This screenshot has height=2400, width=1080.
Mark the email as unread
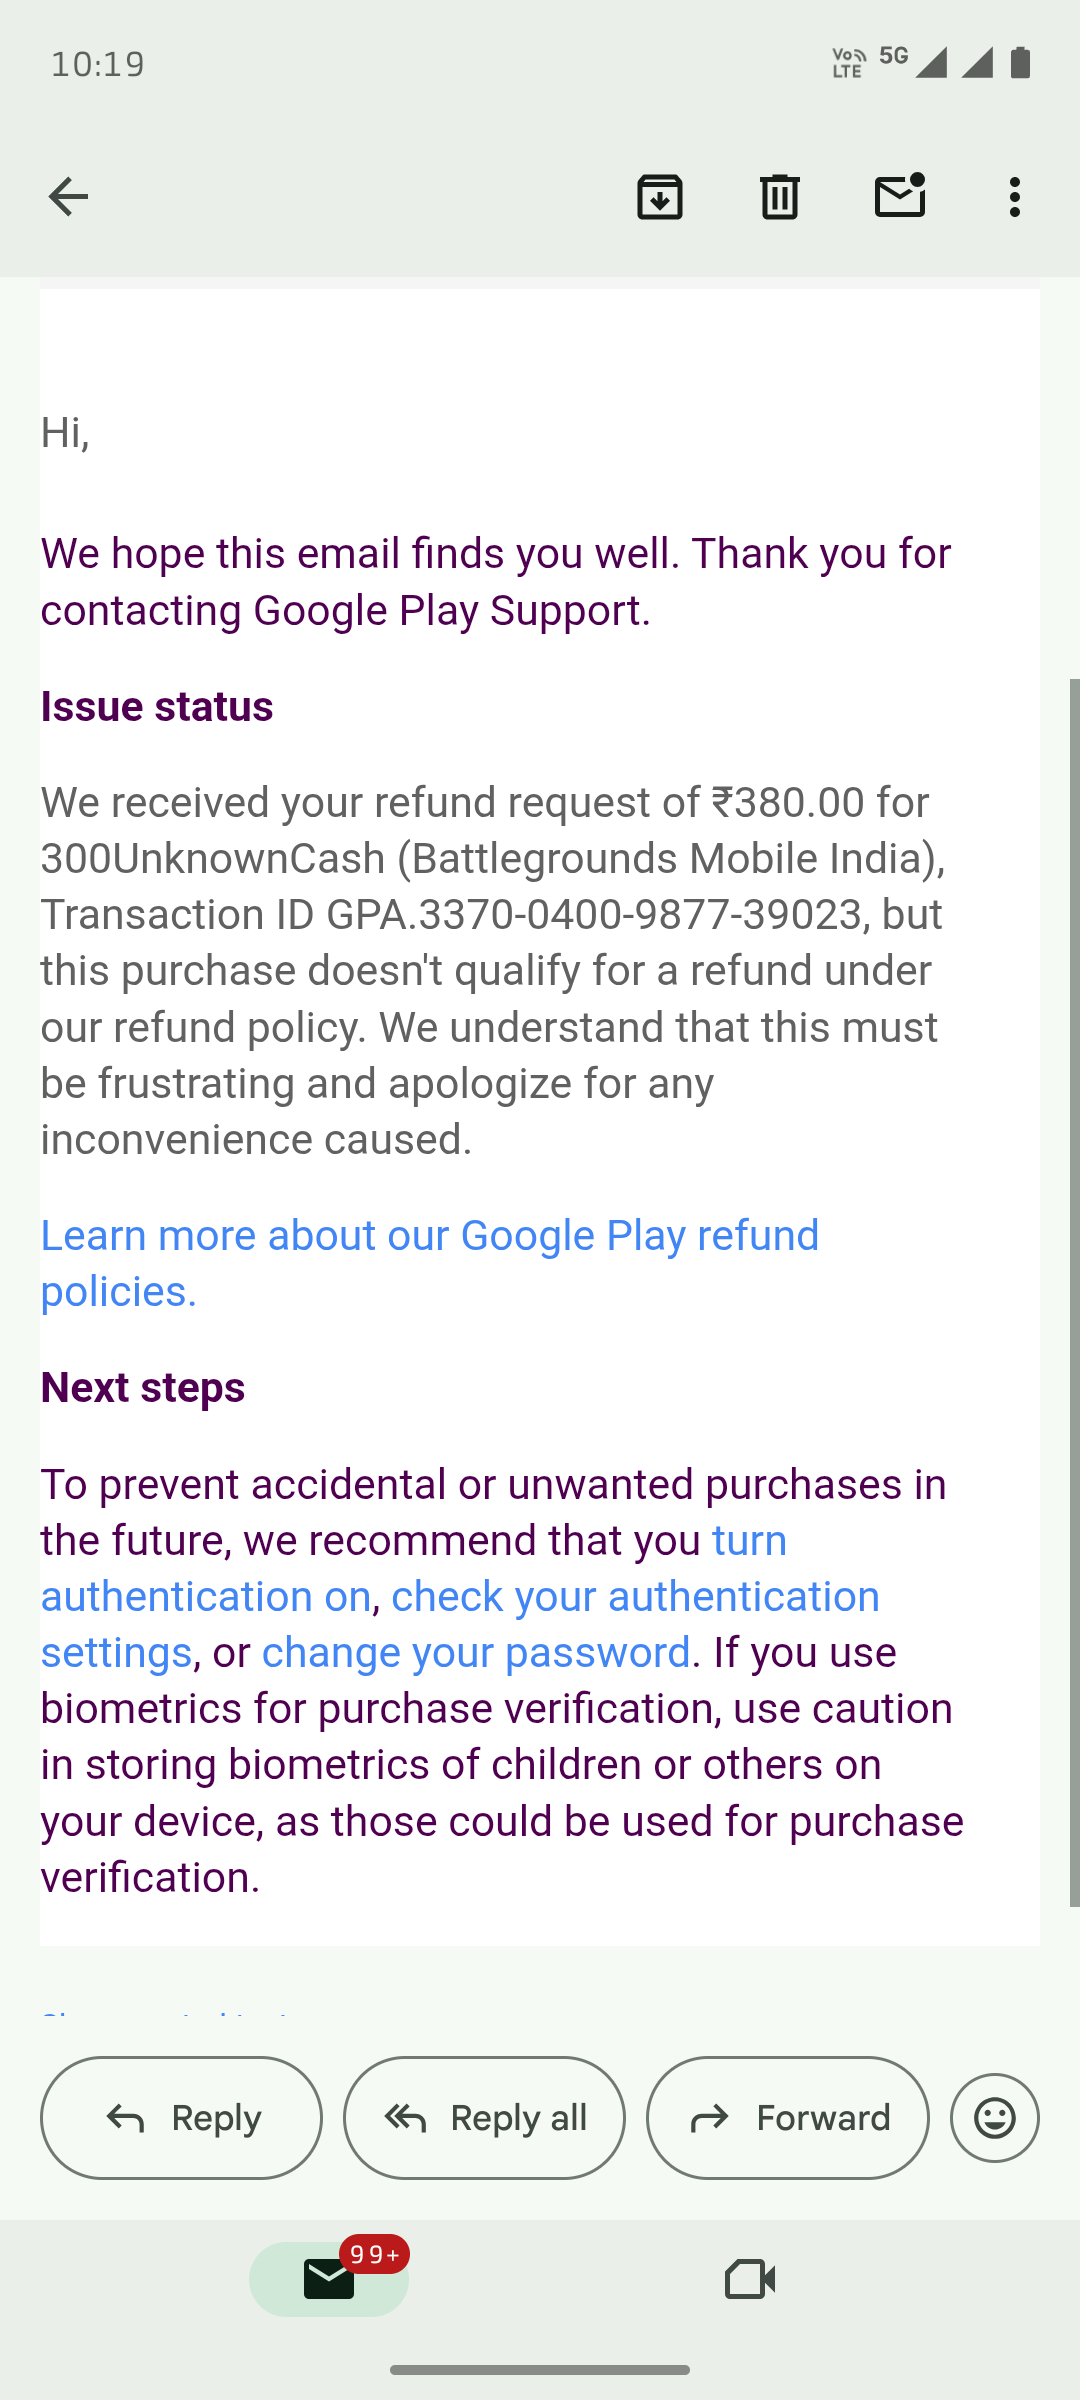pyautogui.click(x=900, y=195)
